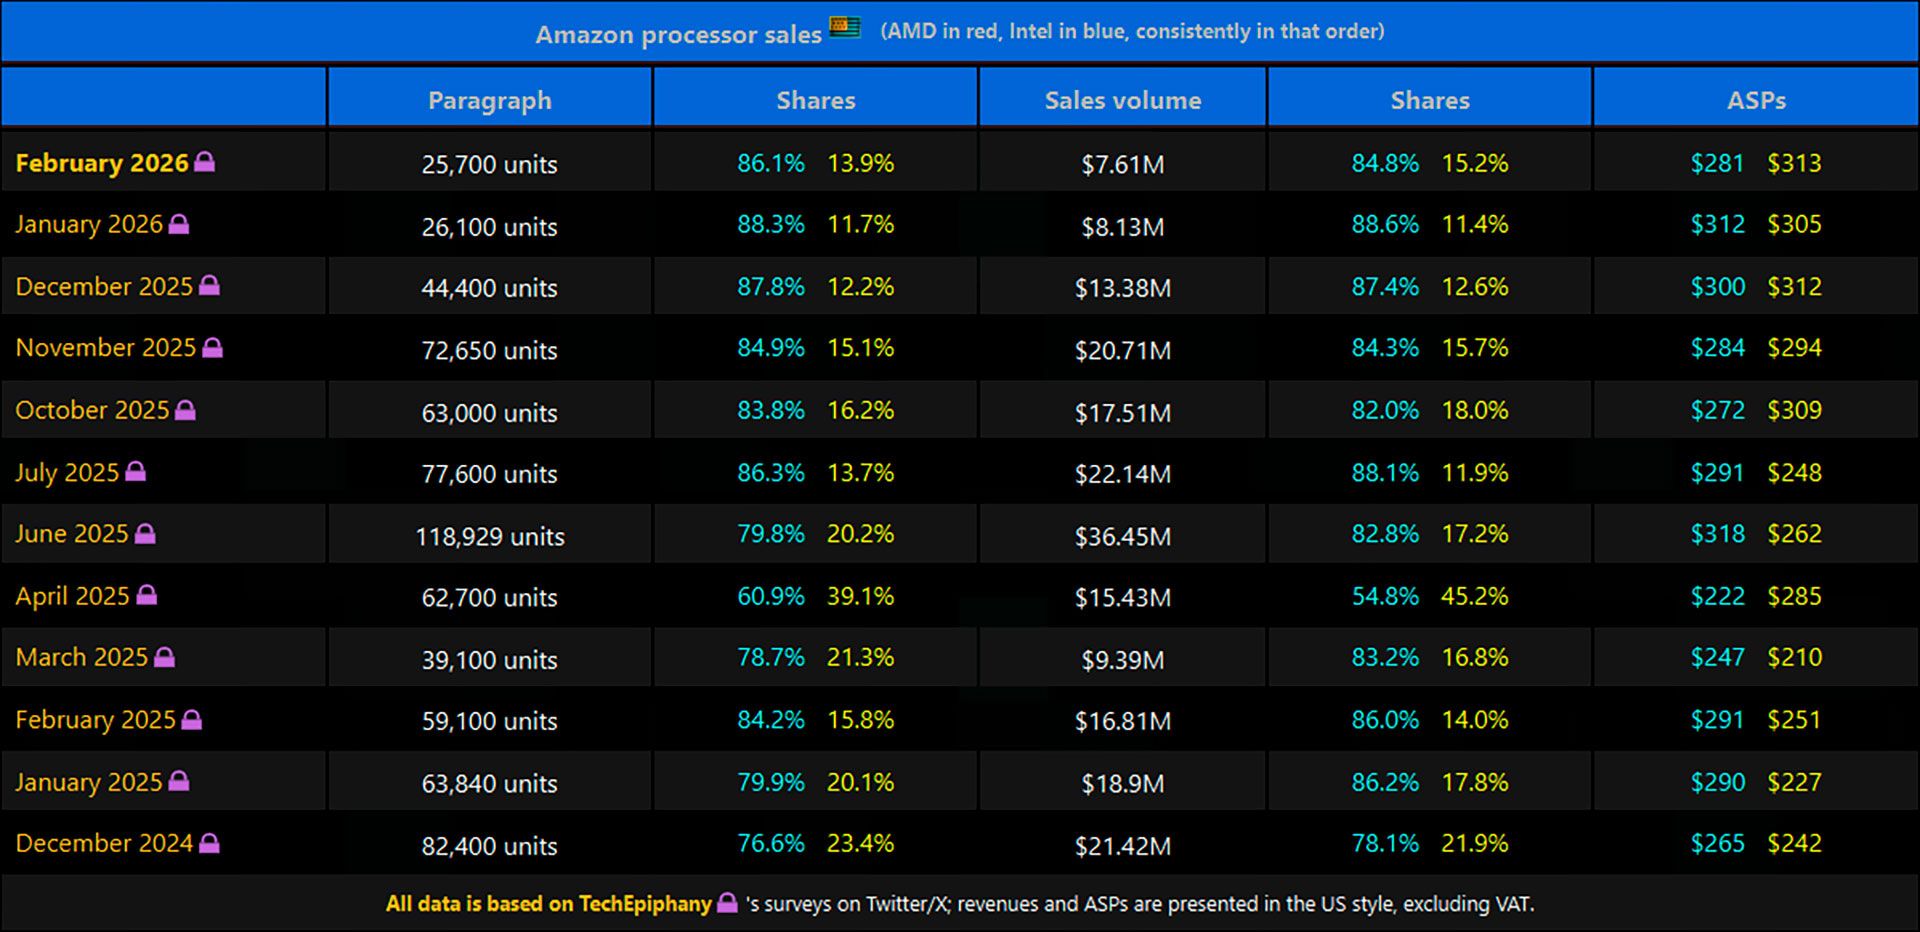Viewport: 1920px width, 932px height.
Task: Select the ASPs column header
Action: click(x=1756, y=100)
